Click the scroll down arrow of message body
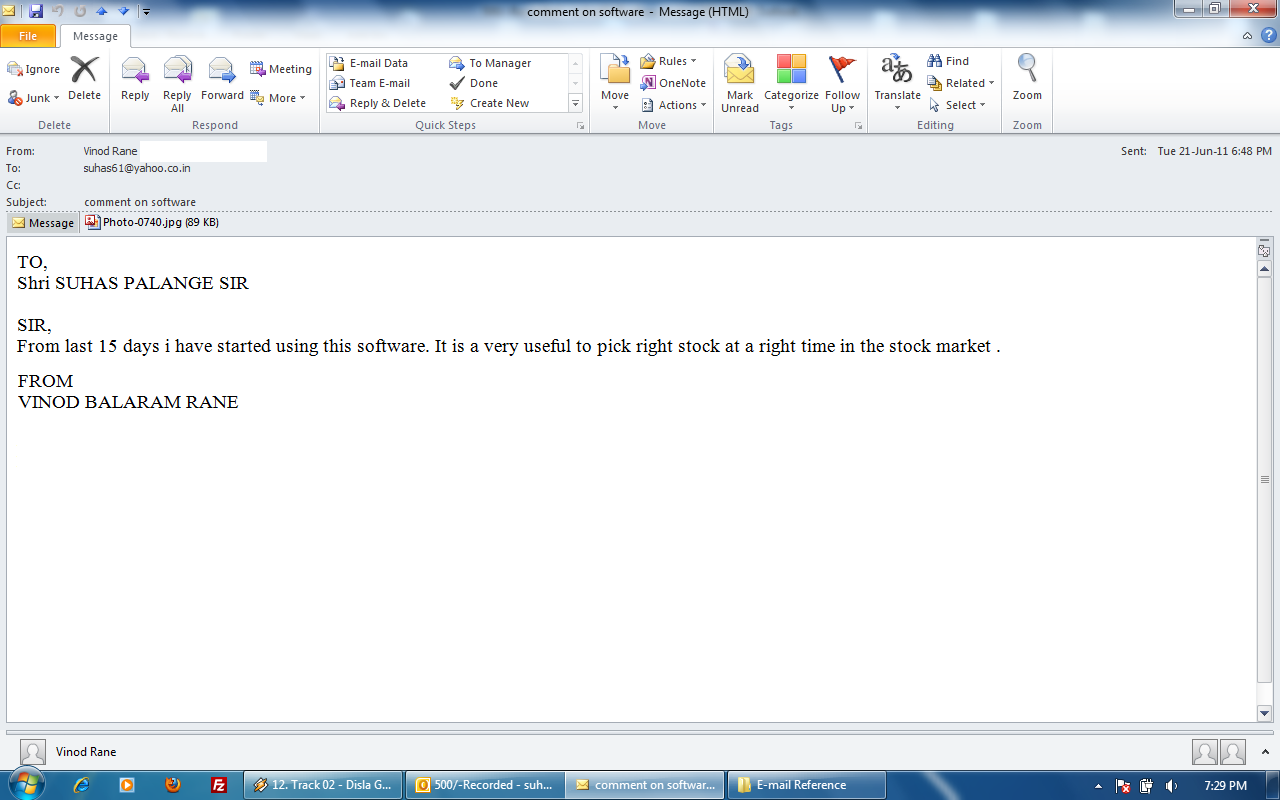The width and height of the screenshot is (1280, 800). click(1264, 713)
